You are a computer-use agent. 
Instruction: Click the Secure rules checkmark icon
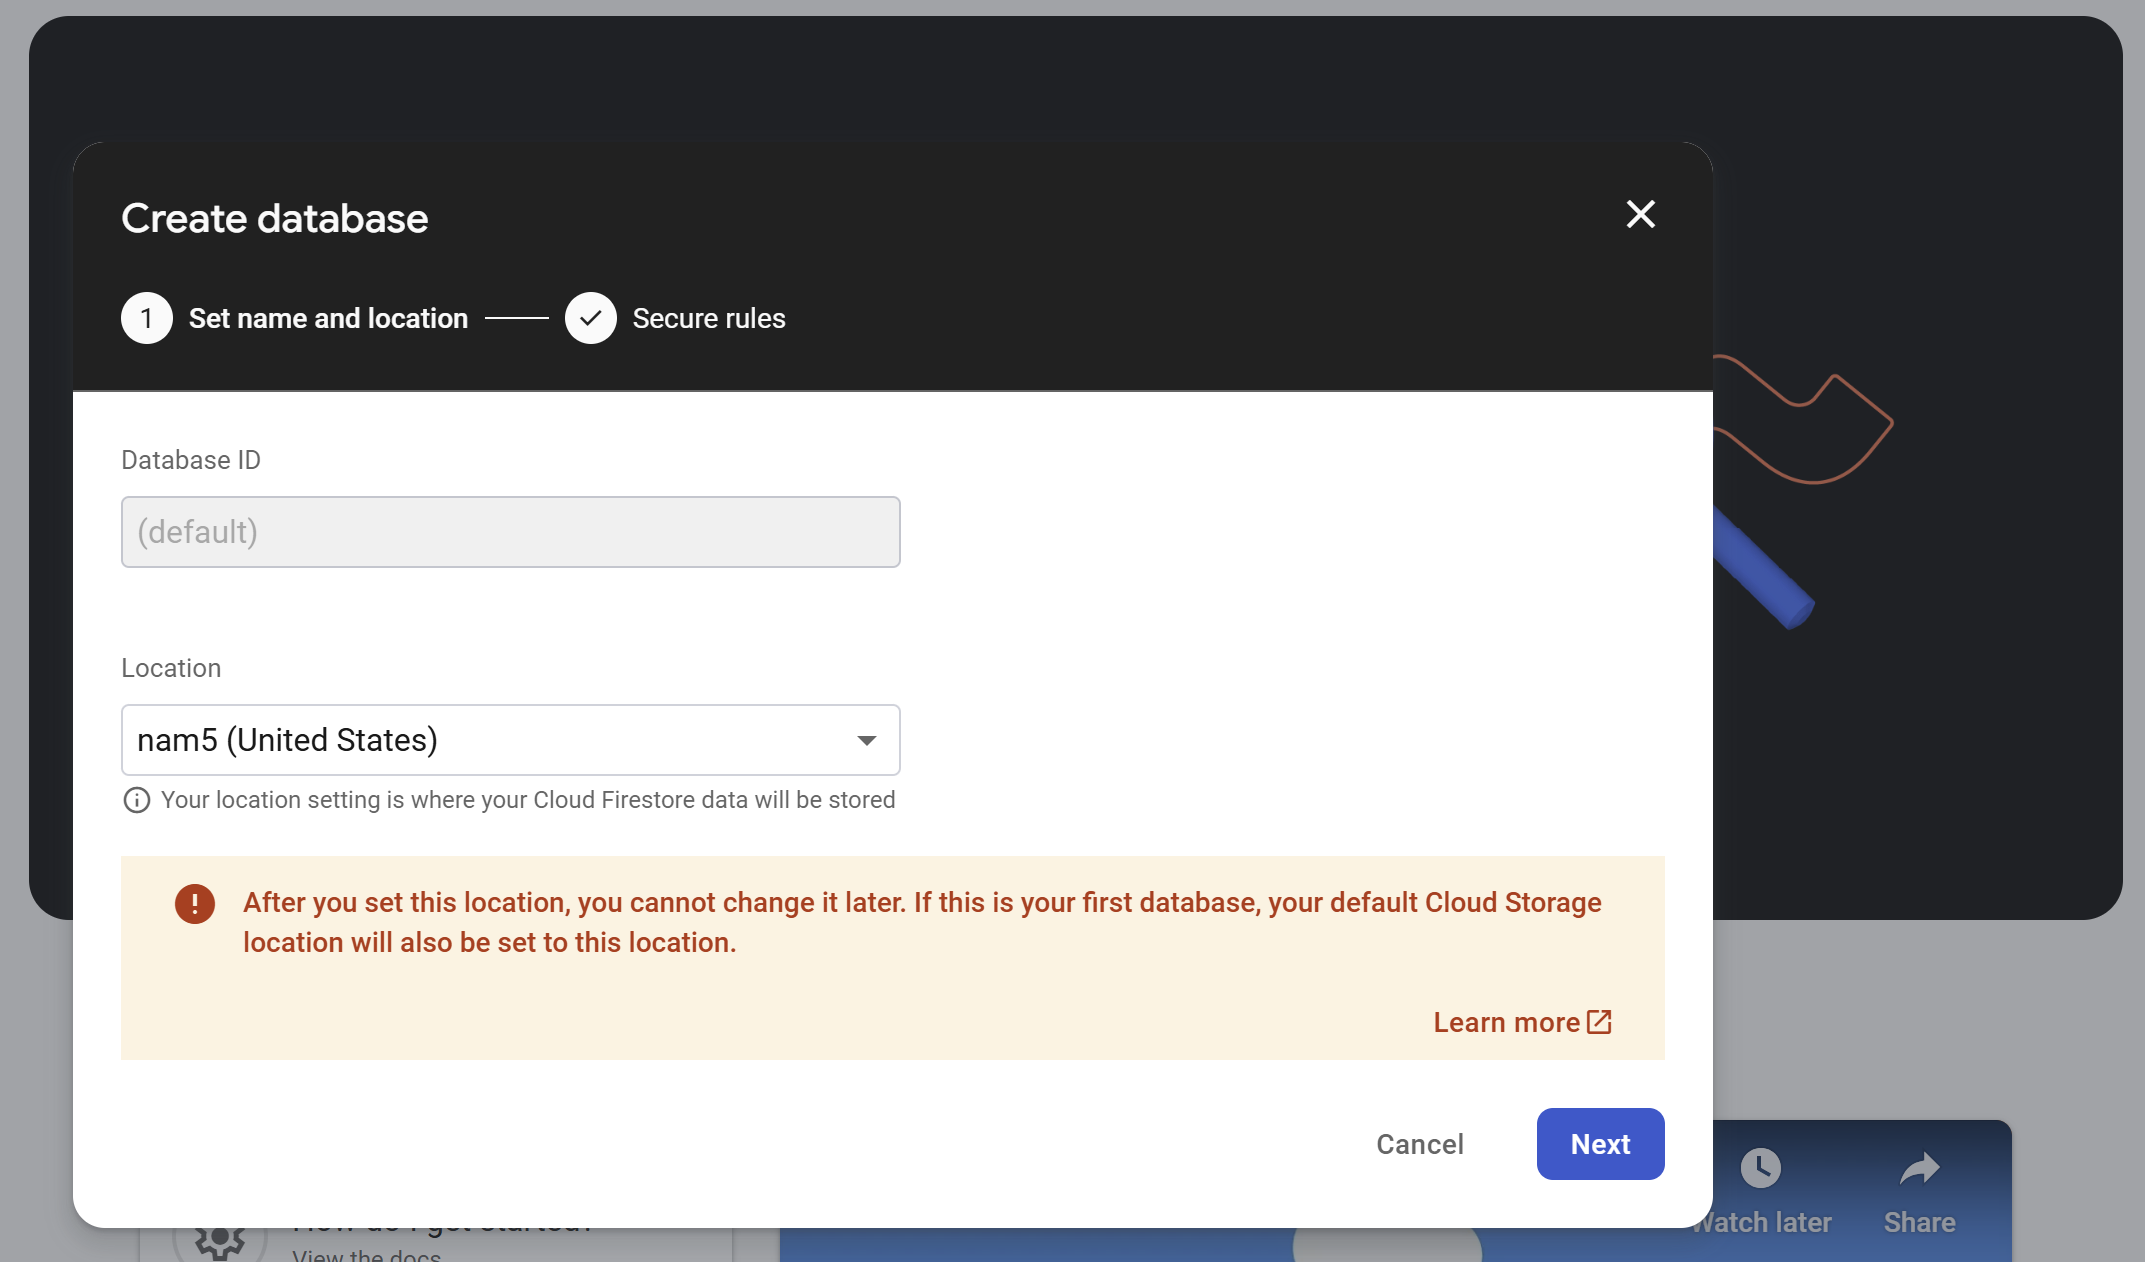591,318
